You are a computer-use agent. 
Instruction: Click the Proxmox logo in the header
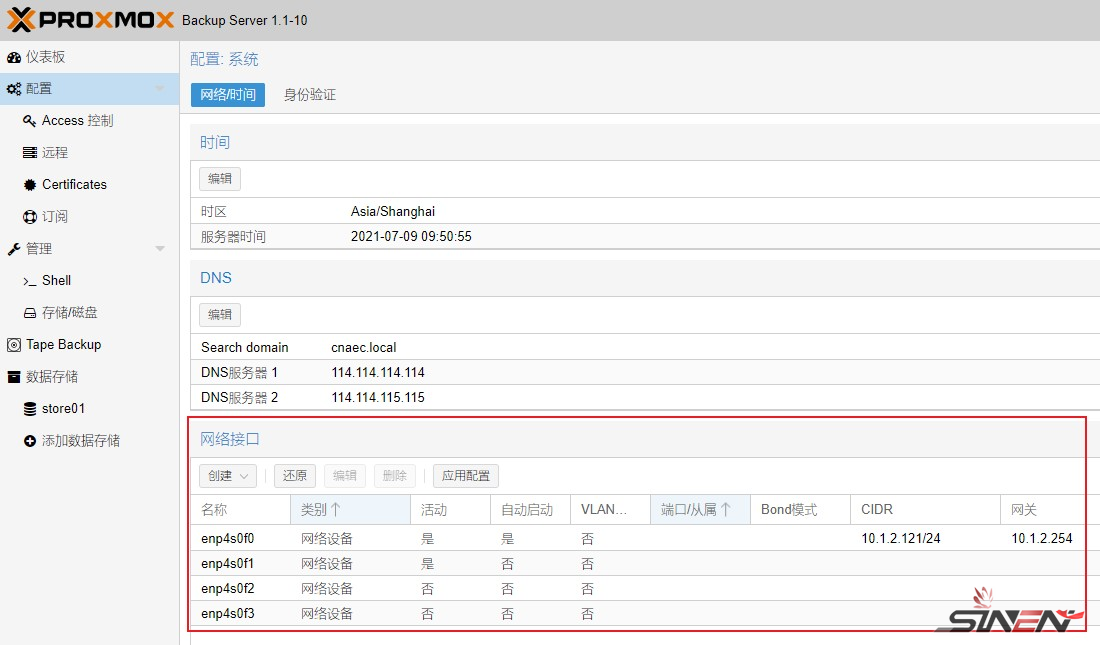[90, 20]
